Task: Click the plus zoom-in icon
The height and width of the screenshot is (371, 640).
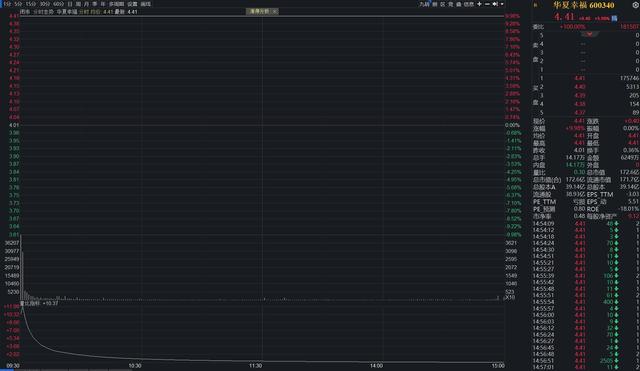Action: tap(479, 4)
